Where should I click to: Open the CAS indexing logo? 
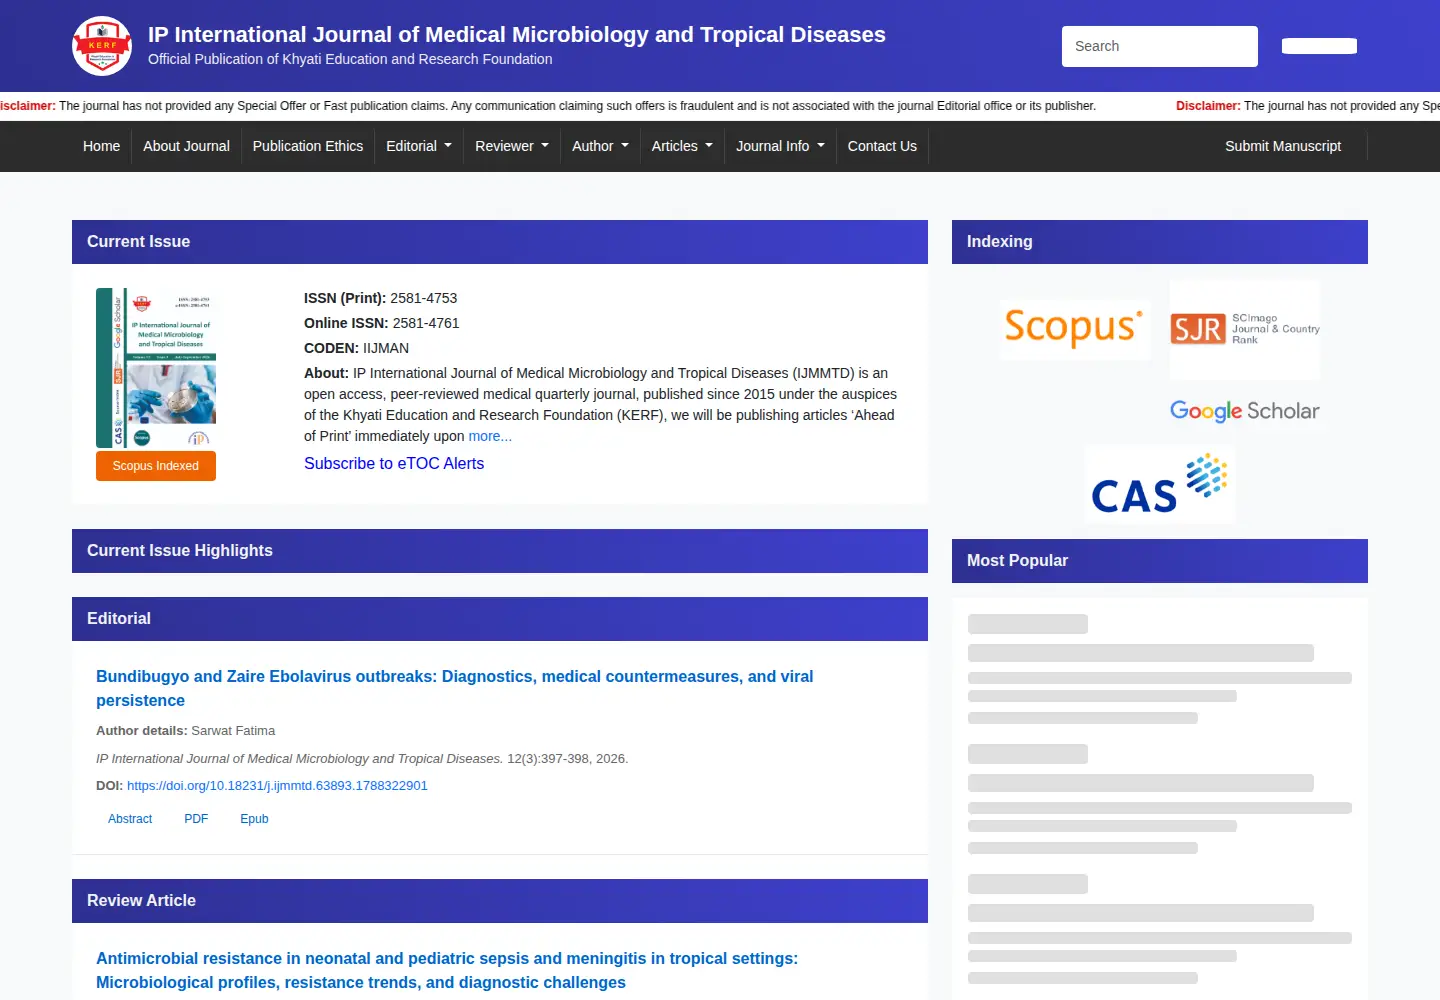click(1160, 484)
